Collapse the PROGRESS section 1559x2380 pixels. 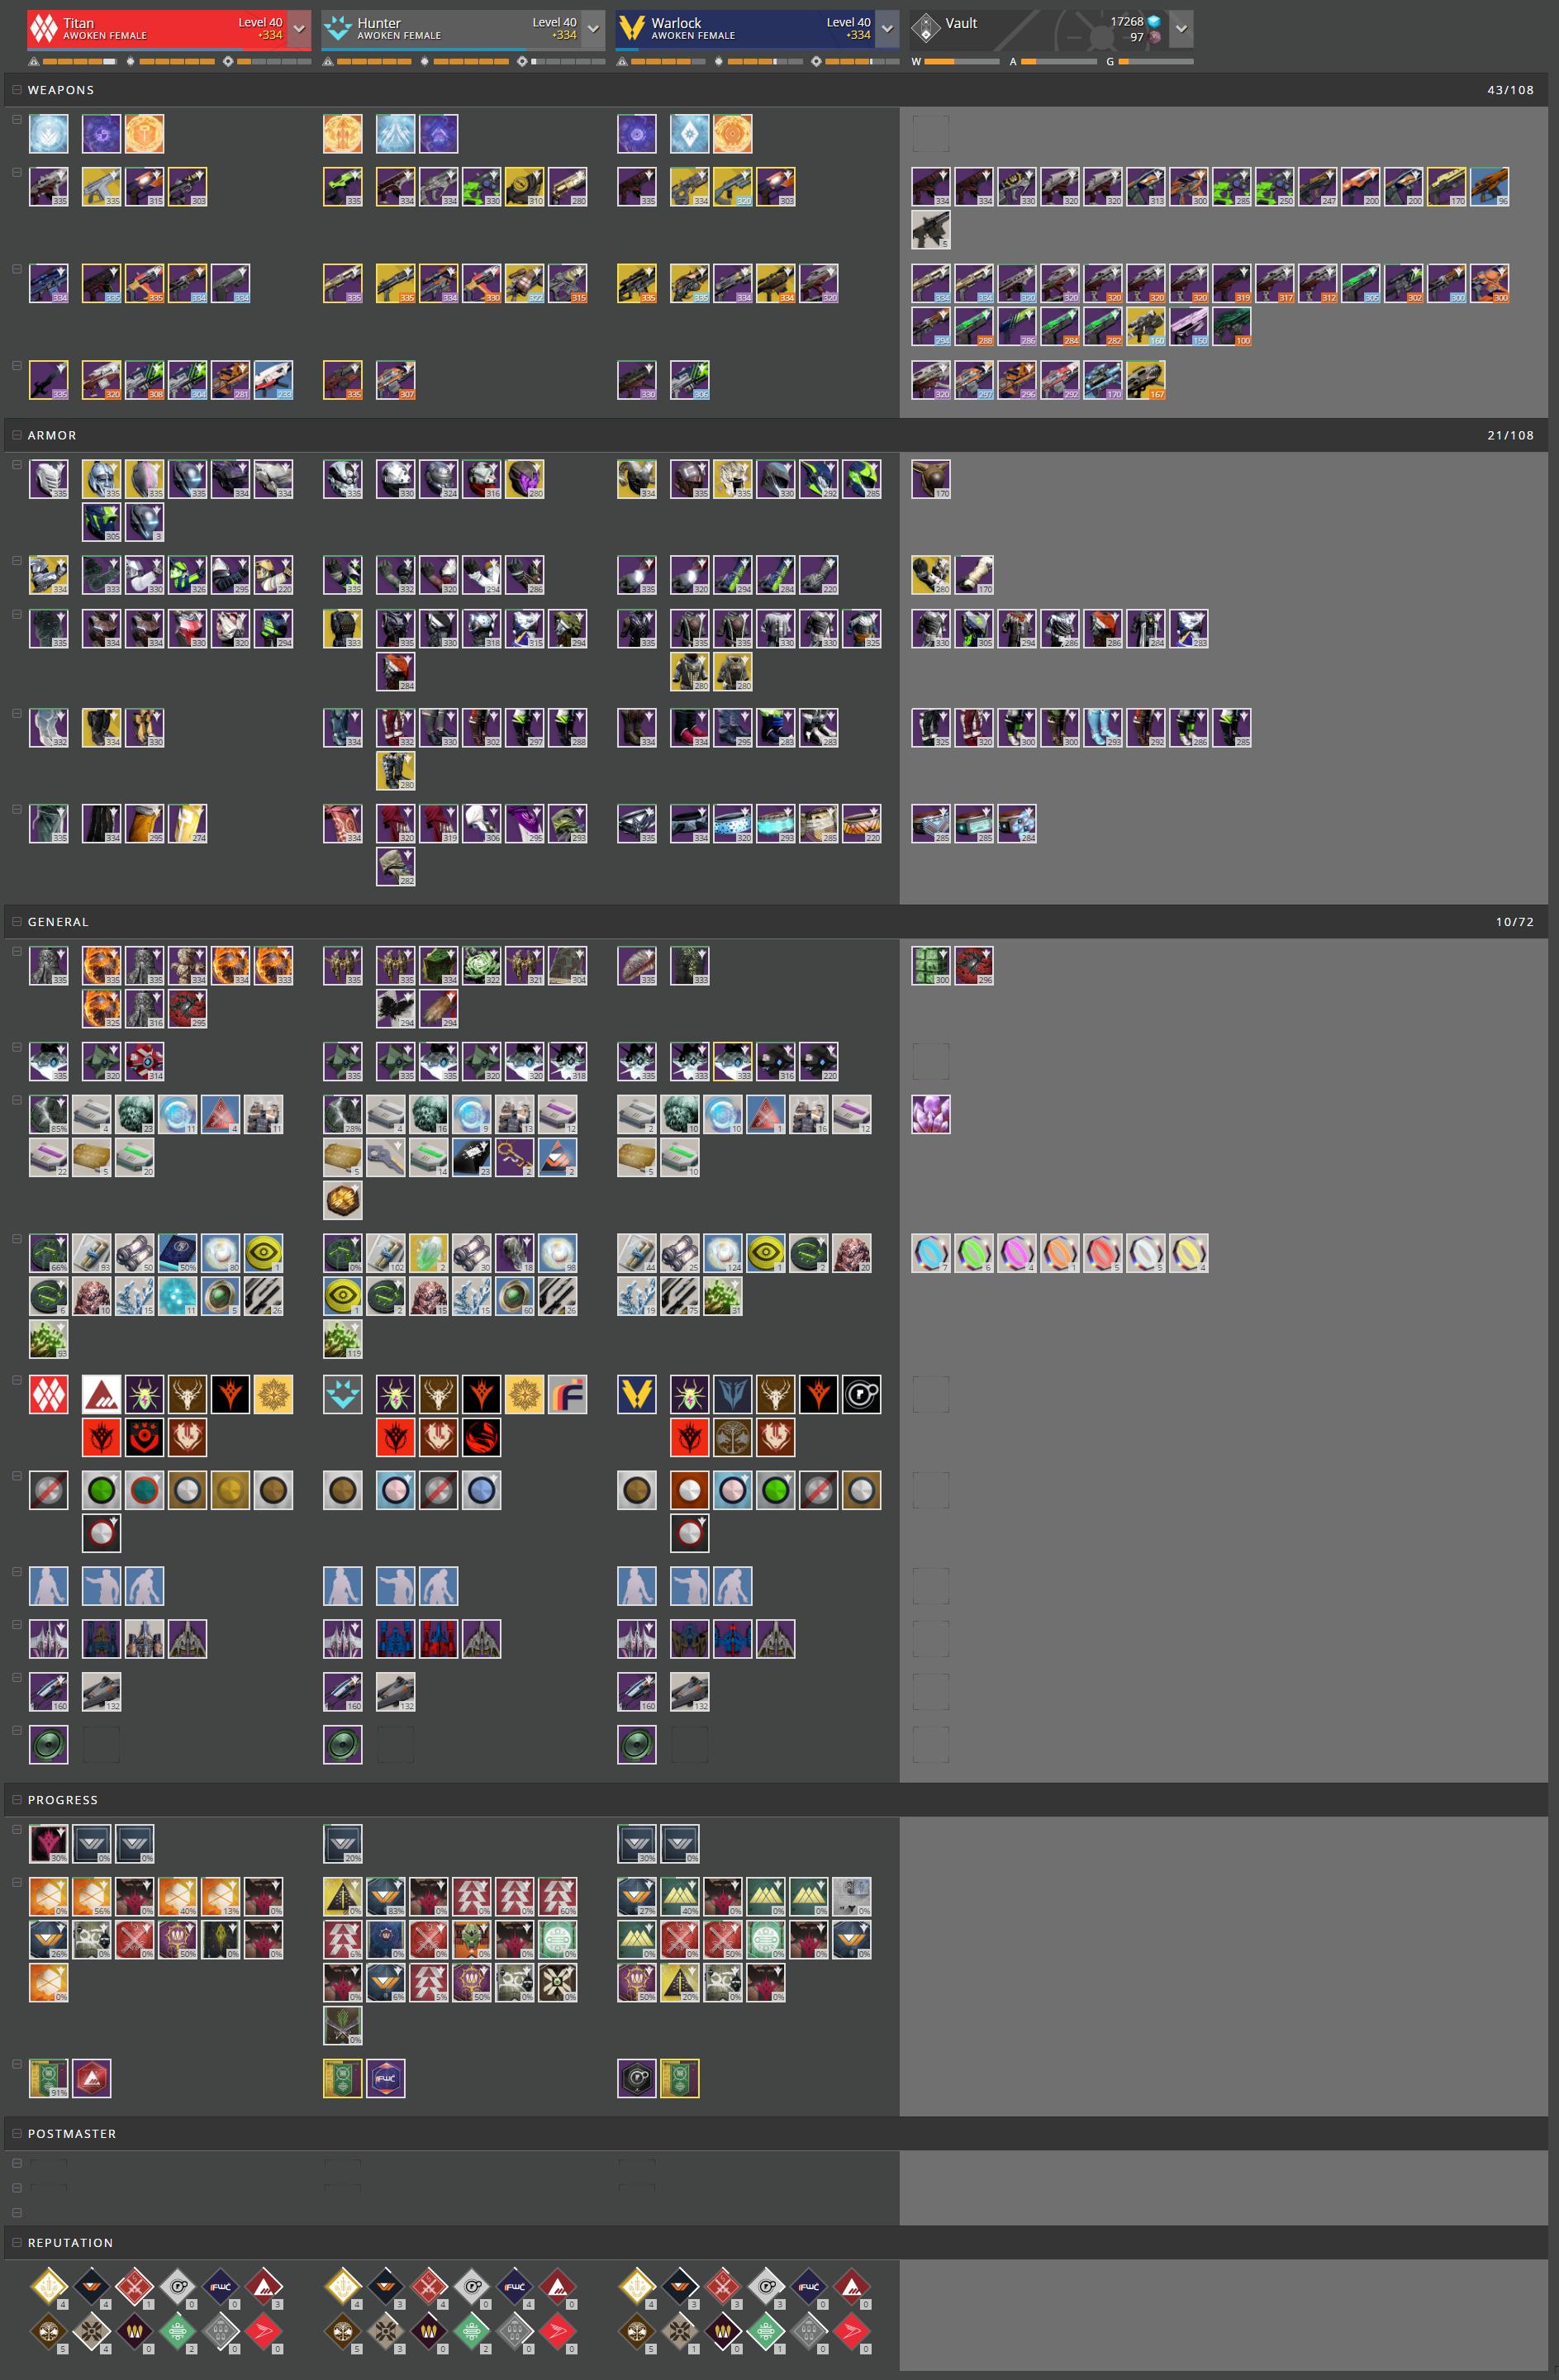(17, 1800)
